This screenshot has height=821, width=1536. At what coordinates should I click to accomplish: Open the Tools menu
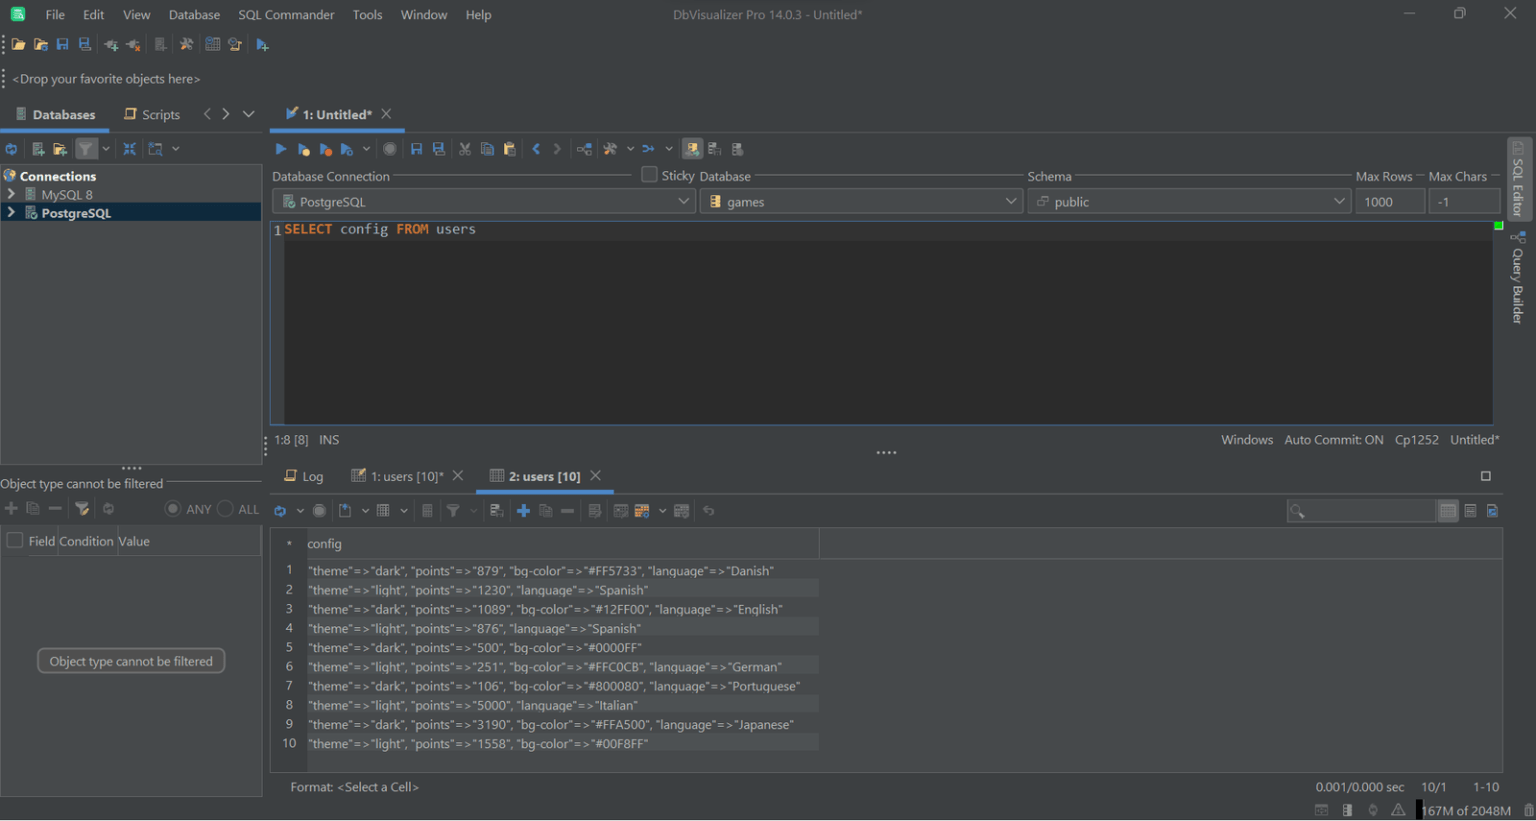pyautogui.click(x=367, y=15)
